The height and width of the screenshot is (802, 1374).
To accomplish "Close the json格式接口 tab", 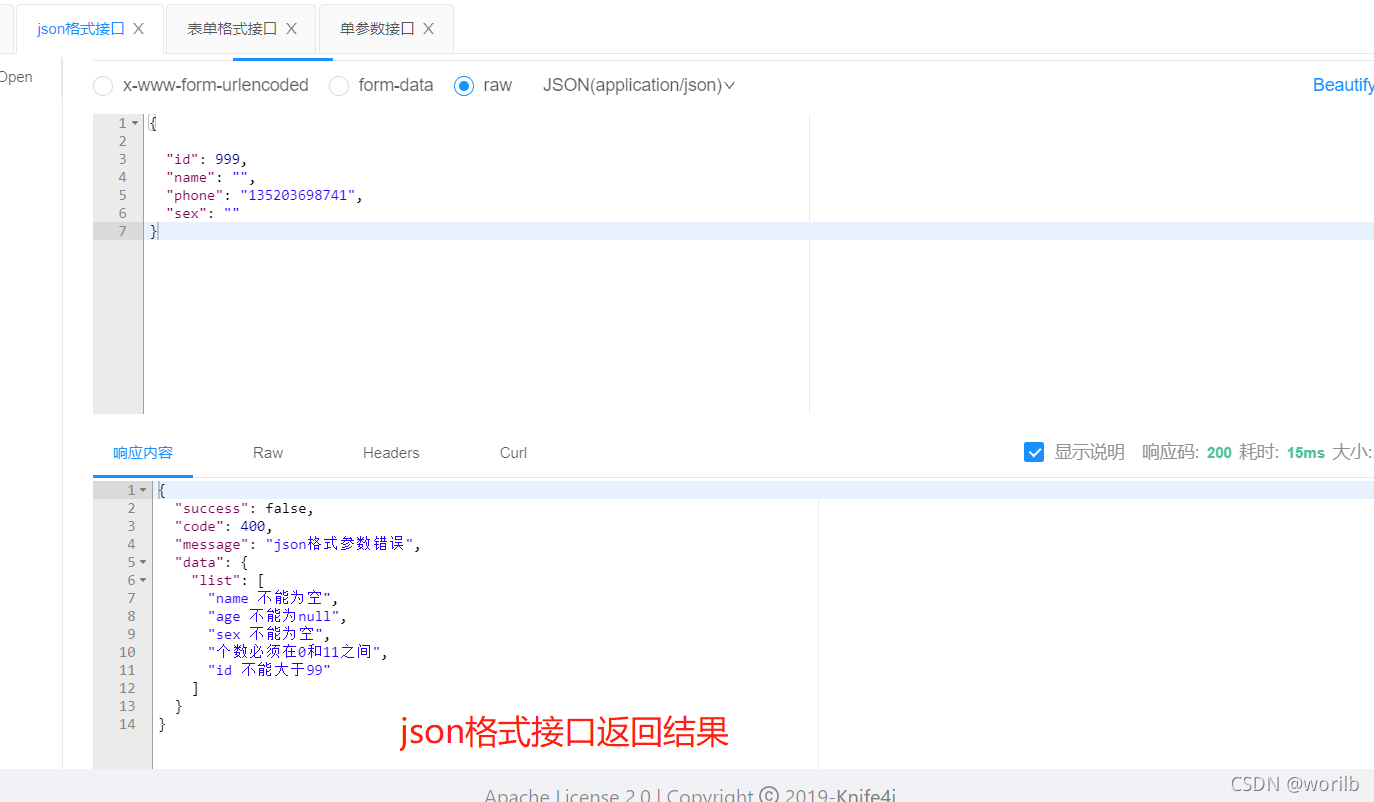I will tap(139, 29).
